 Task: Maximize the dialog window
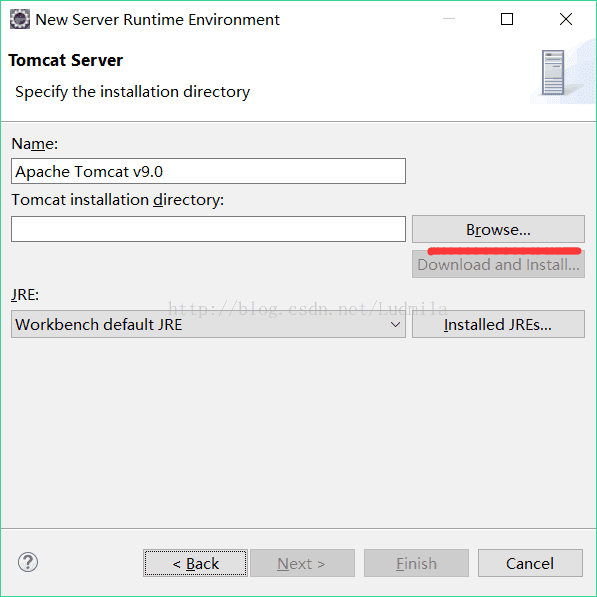click(x=507, y=19)
